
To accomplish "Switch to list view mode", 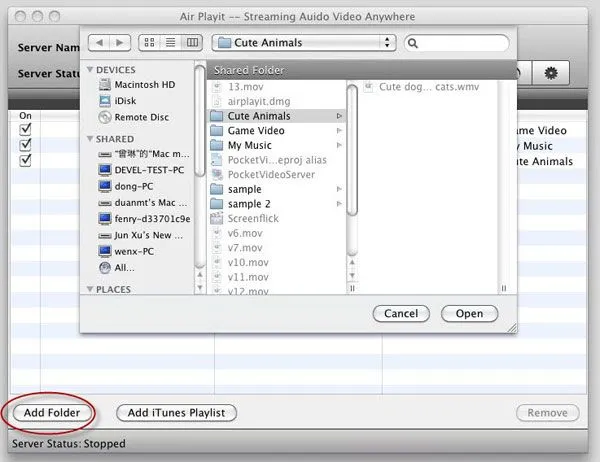I will [171, 43].
